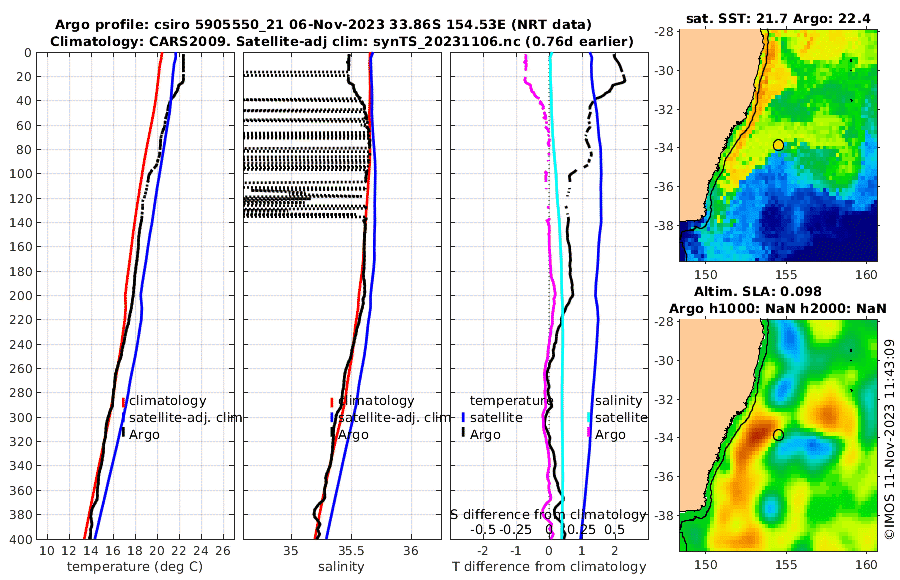The image size is (900, 580).
Task: Click latitude label -36 on SLA map
Action: tap(664, 477)
